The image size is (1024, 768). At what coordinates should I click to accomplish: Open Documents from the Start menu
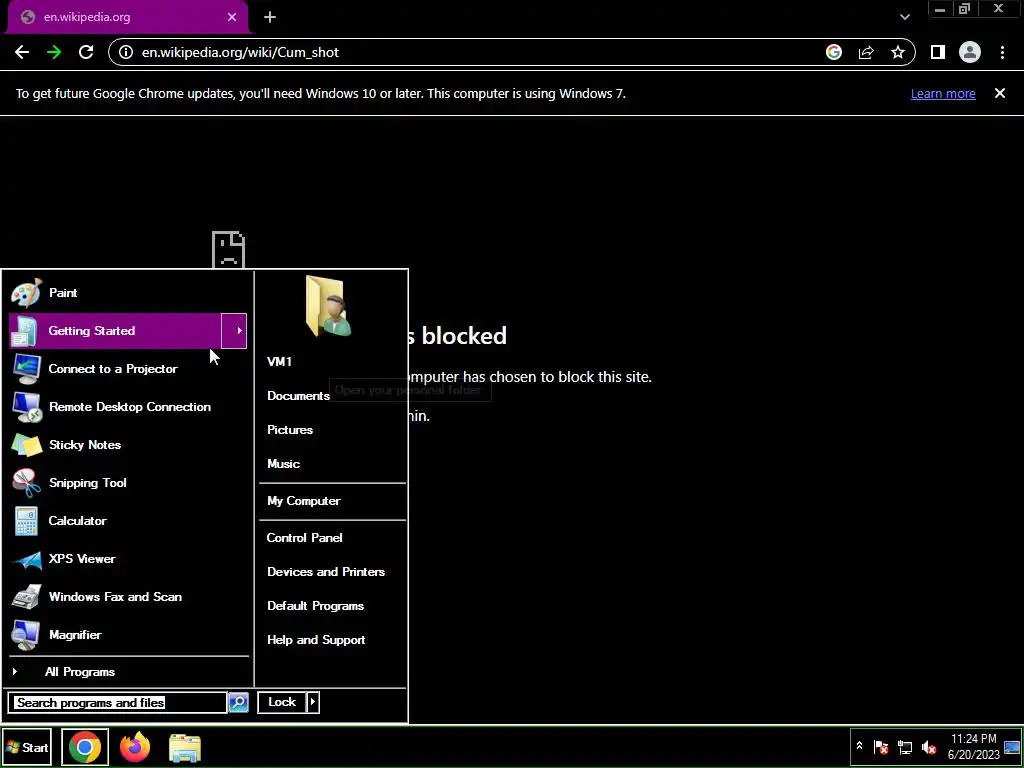332,396
